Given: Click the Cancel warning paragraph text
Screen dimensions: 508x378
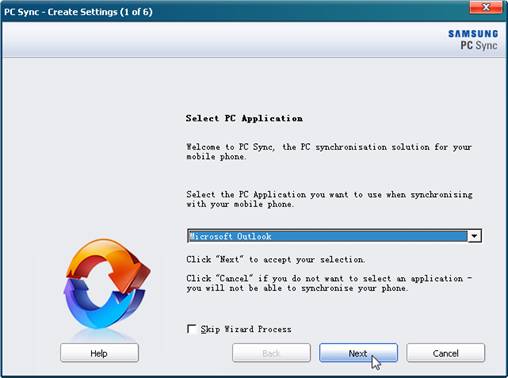Looking at the screenshot, I should tap(329, 283).
